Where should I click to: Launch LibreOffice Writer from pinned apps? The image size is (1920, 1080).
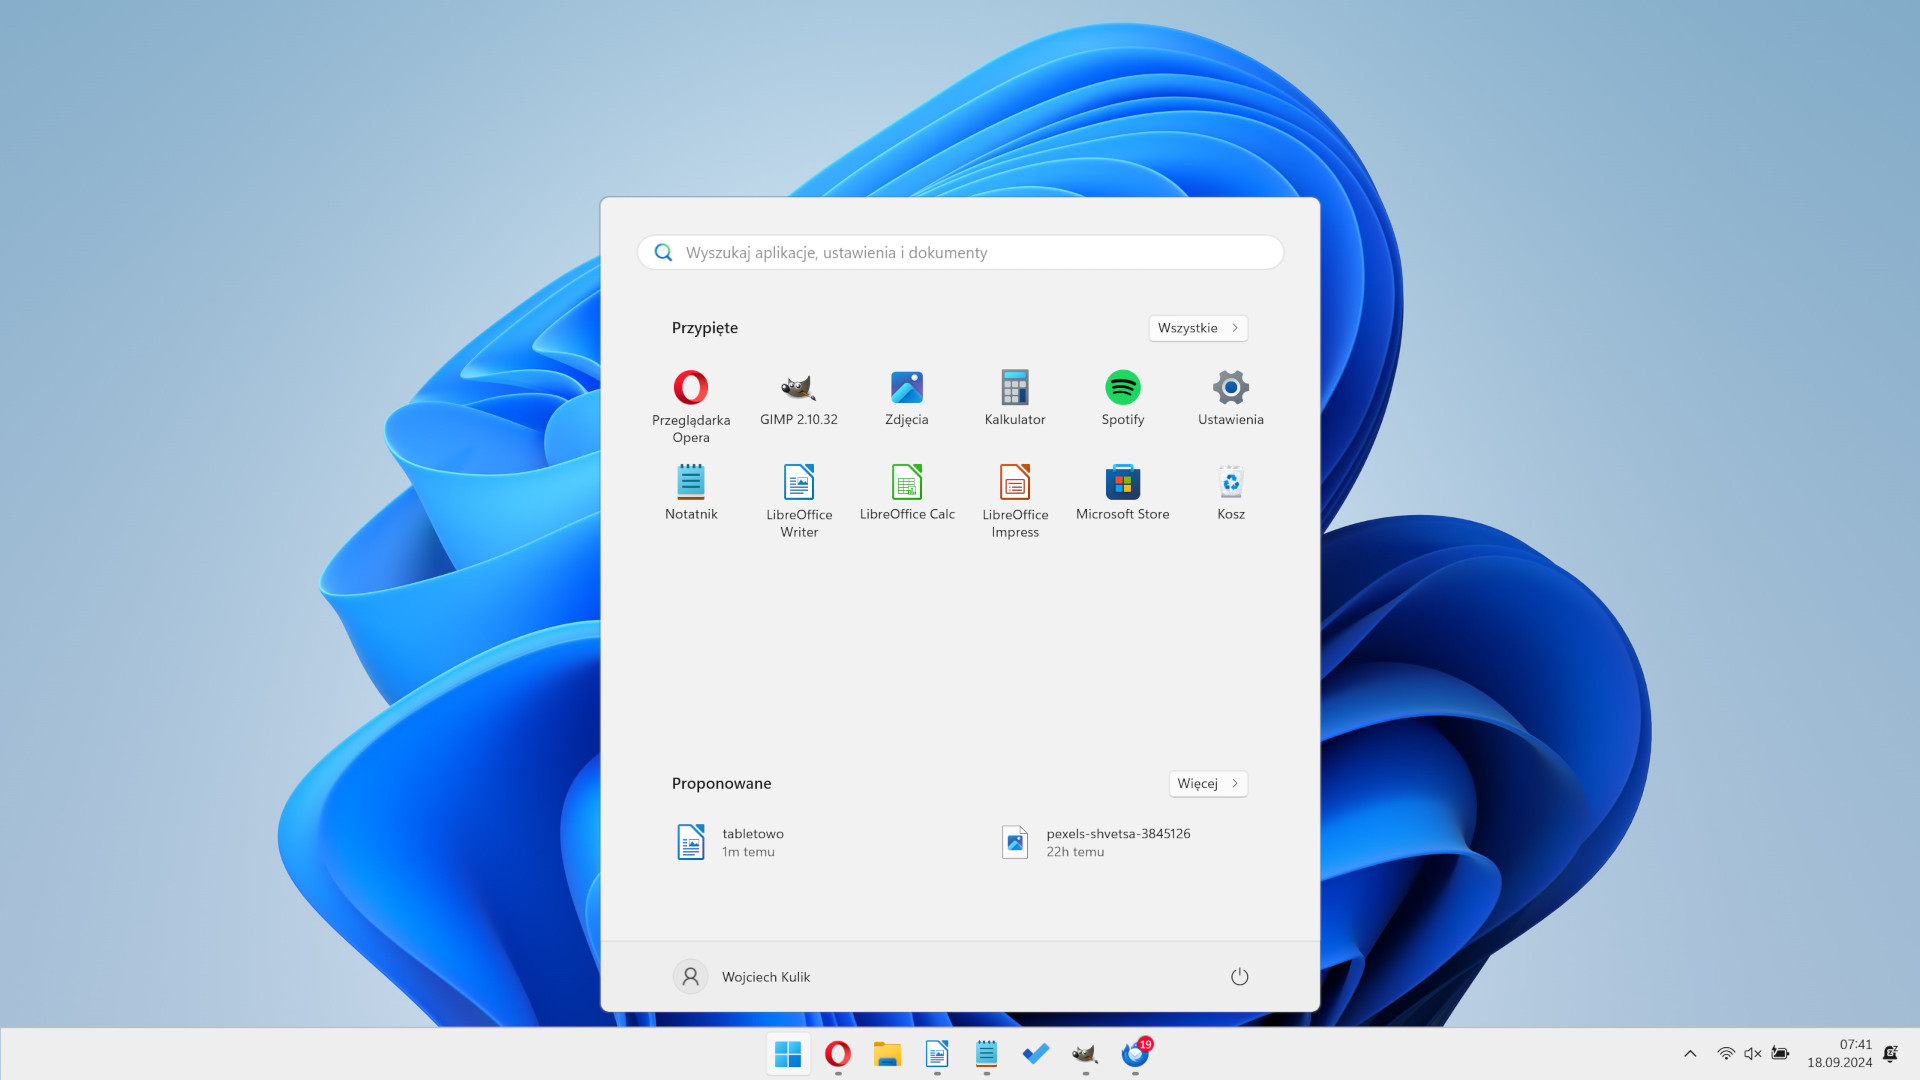(x=799, y=501)
